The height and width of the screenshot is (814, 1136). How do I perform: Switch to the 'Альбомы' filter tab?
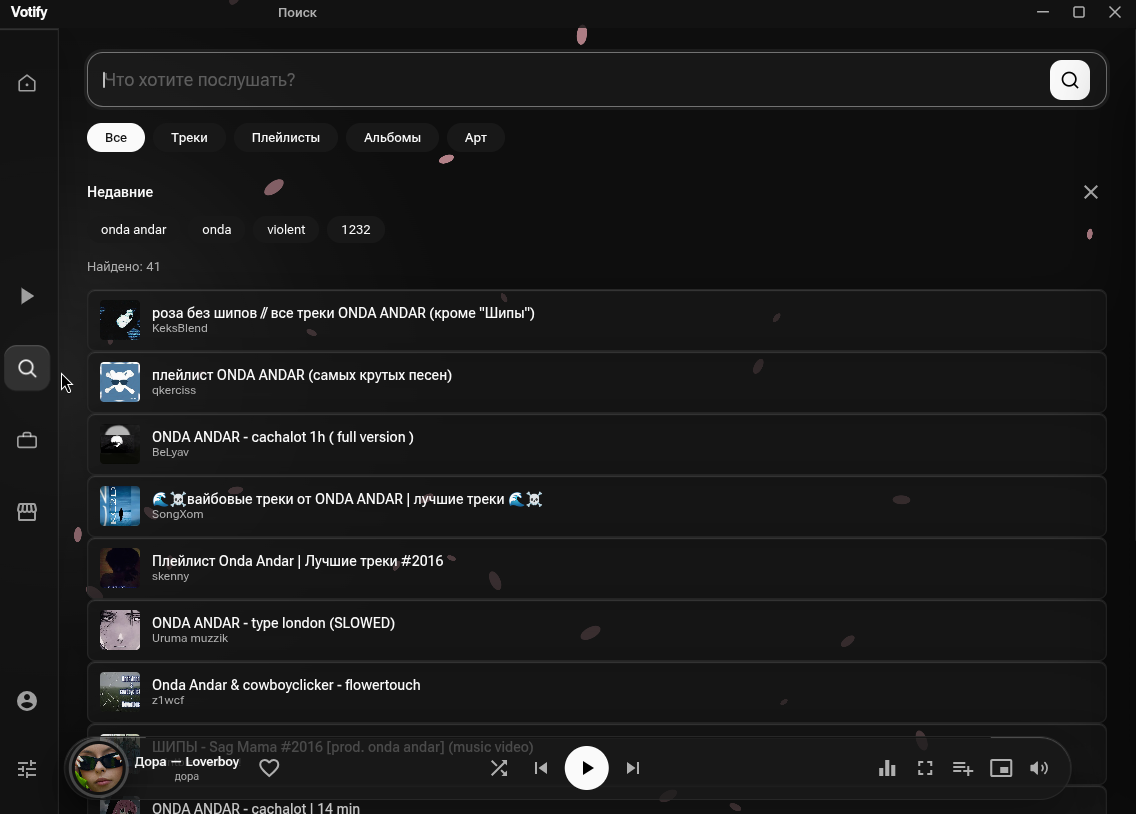(392, 138)
